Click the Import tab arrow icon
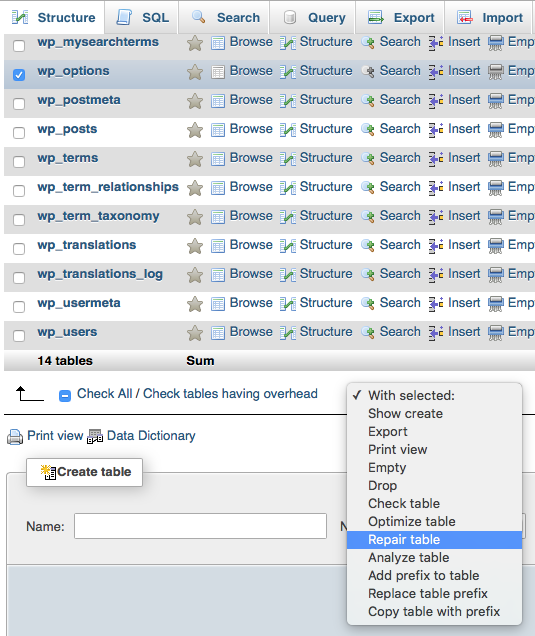The width and height of the screenshot is (535, 636). pyautogui.click(x=465, y=17)
